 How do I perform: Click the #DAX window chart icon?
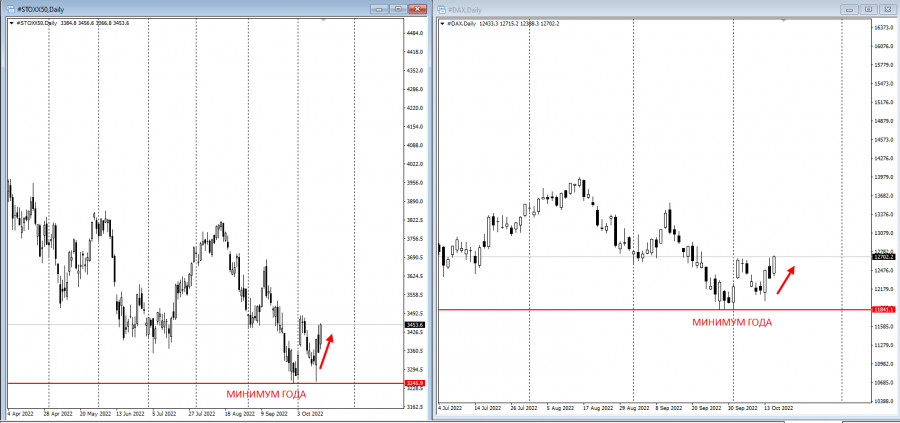click(442, 10)
